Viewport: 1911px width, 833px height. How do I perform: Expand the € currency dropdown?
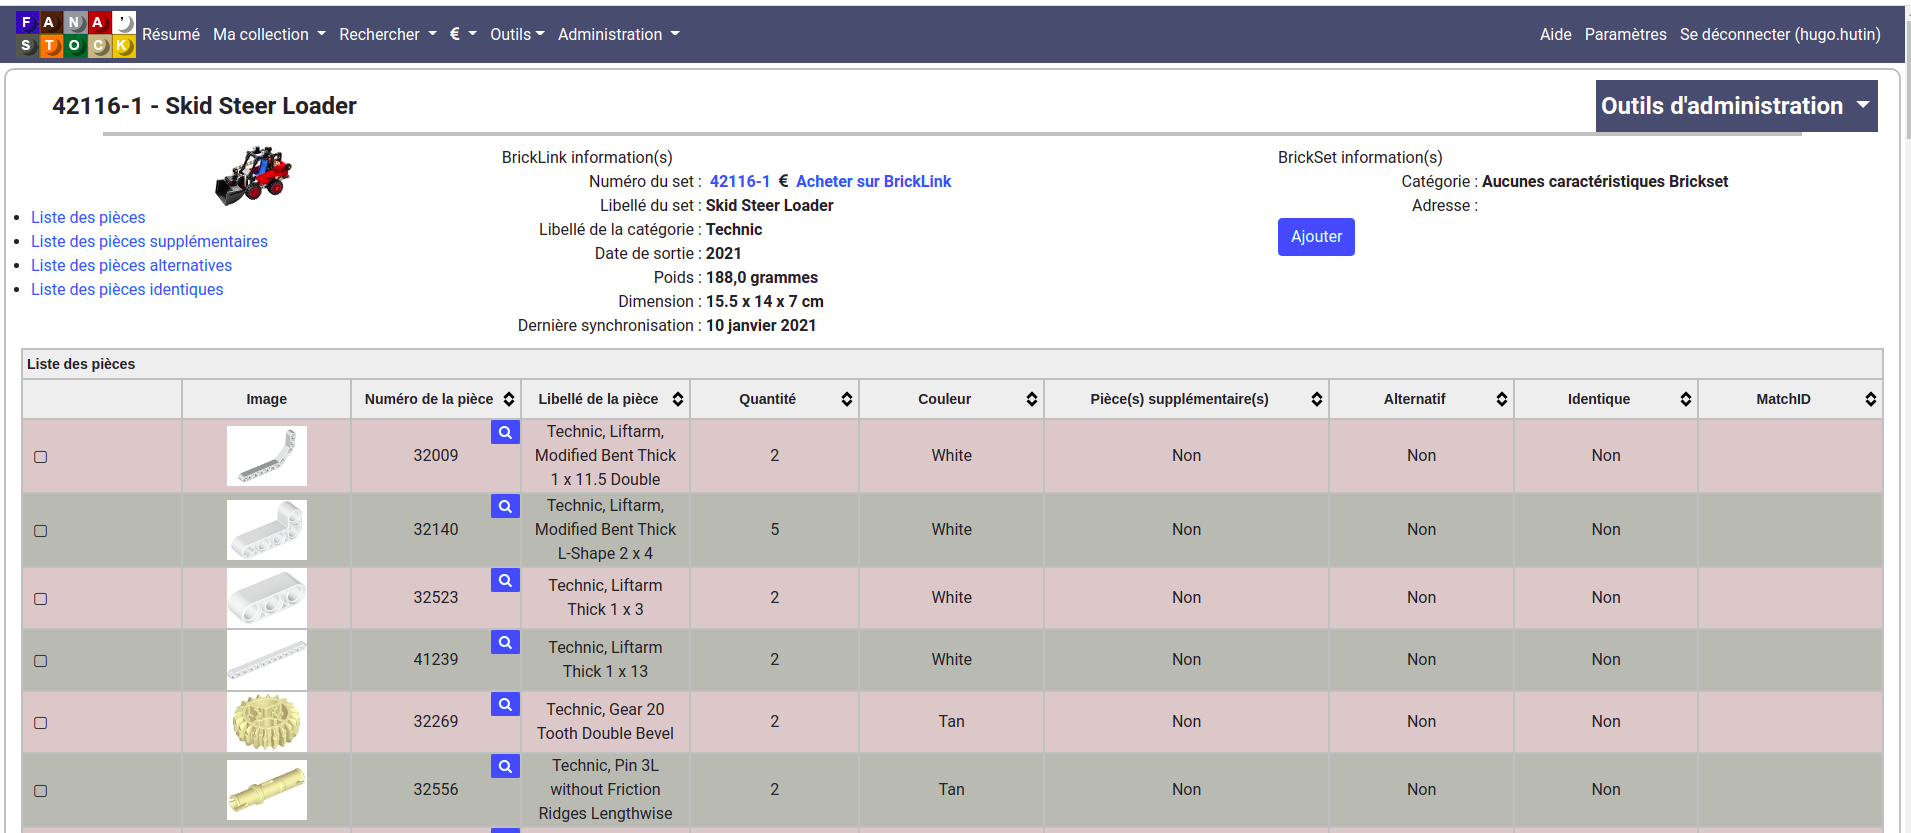point(463,34)
